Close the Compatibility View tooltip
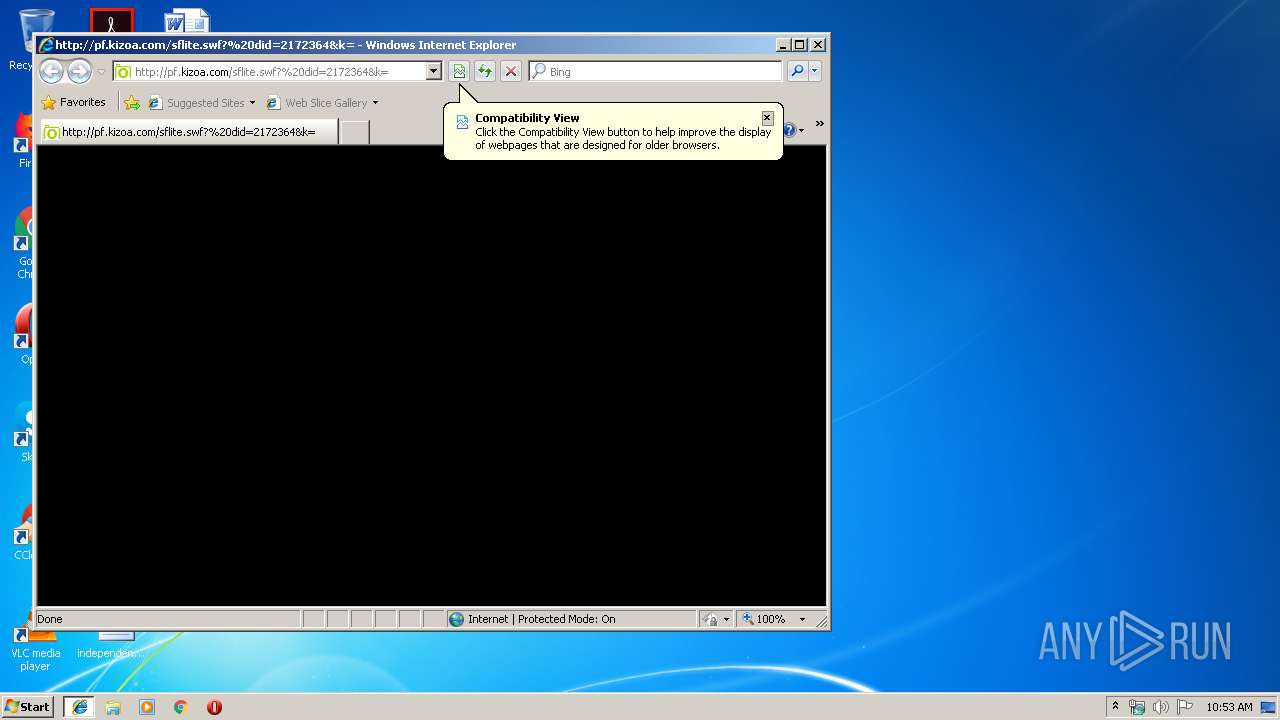This screenshot has width=1280, height=720. point(768,118)
